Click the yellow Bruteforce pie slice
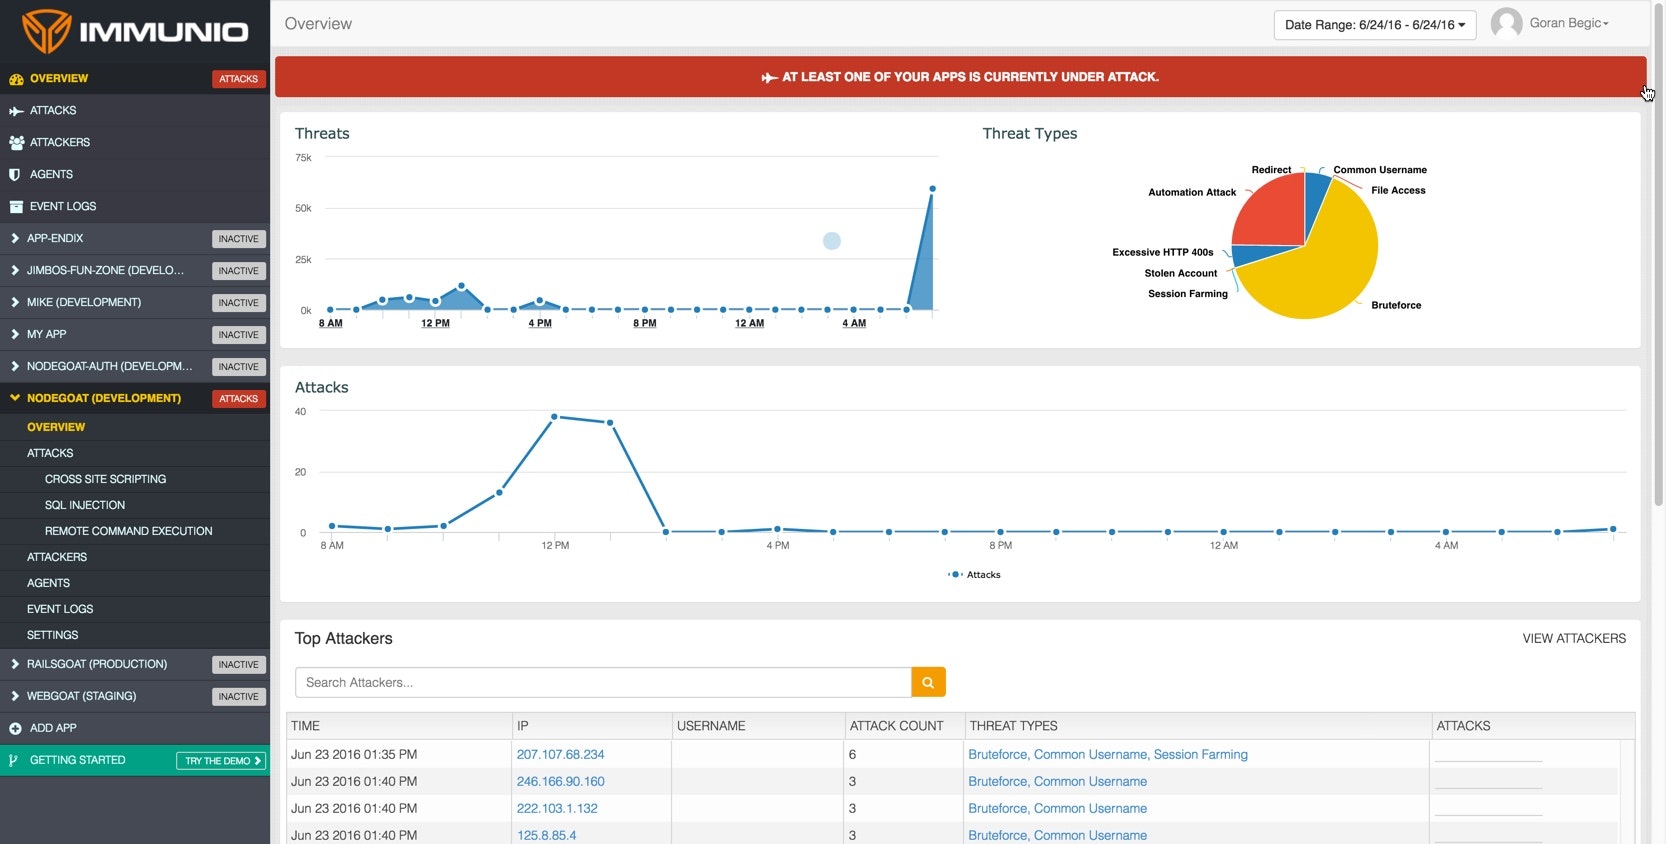The width and height of the screenshot is (1666, 844). tap(1320, 270)
